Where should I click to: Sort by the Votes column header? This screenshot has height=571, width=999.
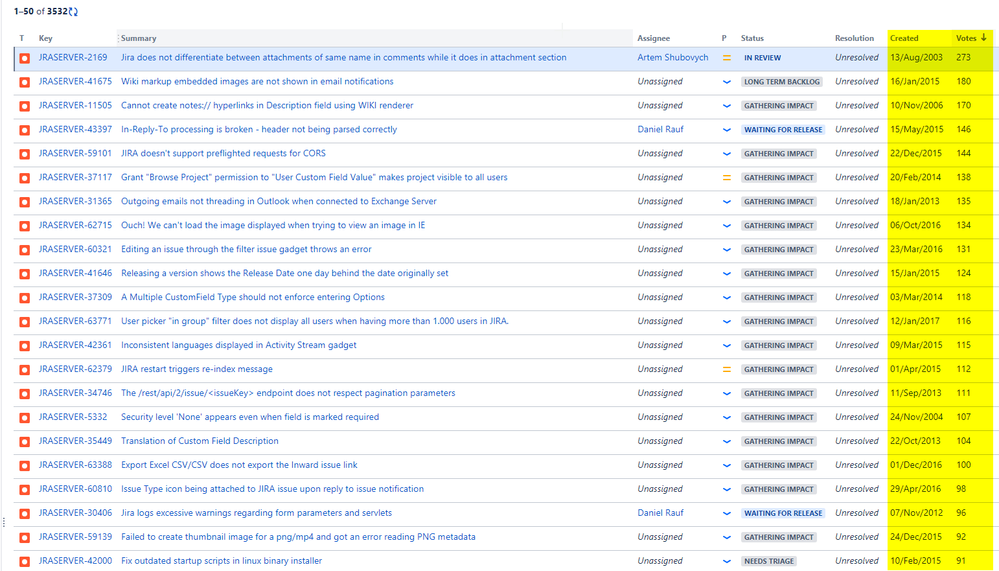(x=966, y=38)
